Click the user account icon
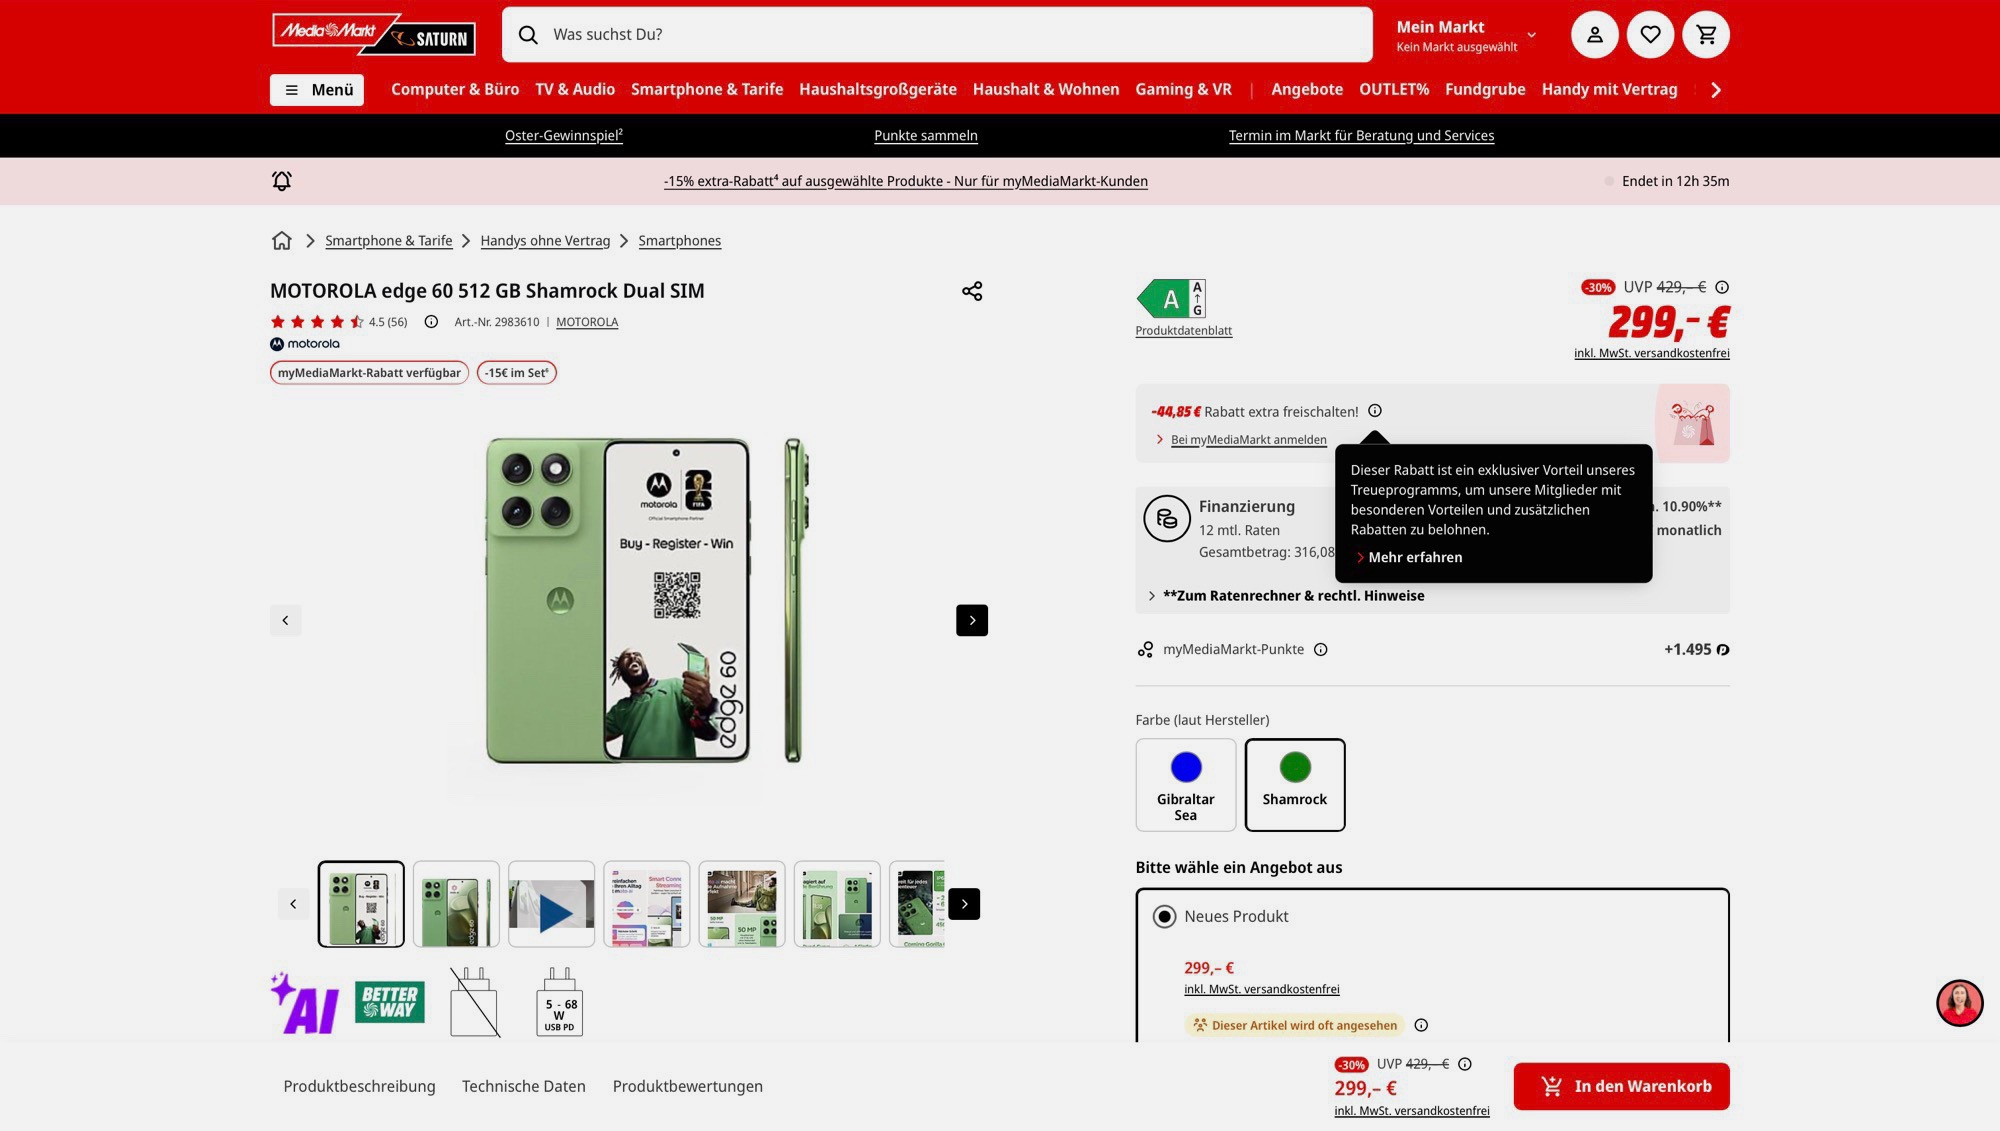The width and height of the screenshot is (2000, 1131). point(1594,35)
